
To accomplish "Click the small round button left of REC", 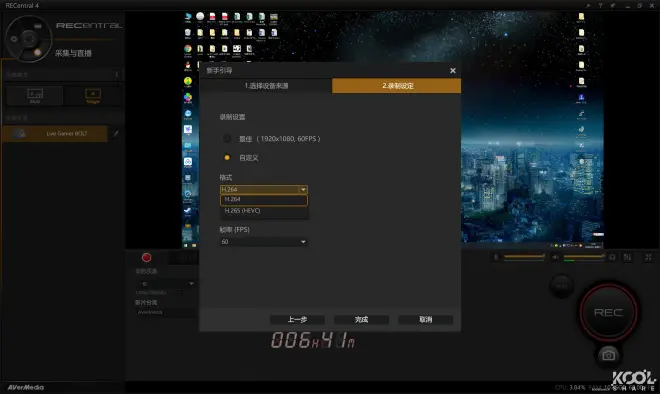I will [562, 286].
